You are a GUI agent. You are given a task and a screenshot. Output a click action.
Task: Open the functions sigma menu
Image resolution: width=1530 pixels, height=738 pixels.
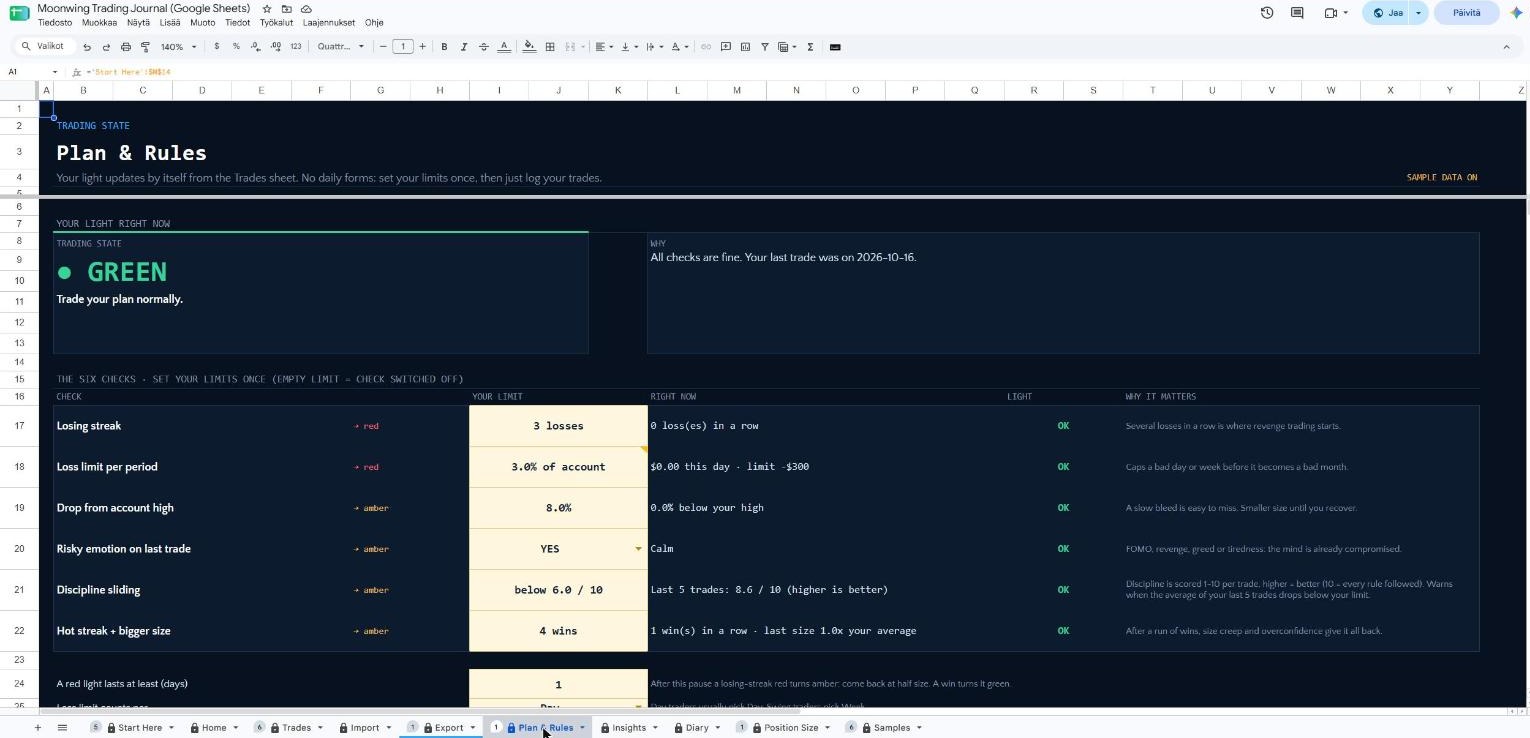click(x=810, y=47)
